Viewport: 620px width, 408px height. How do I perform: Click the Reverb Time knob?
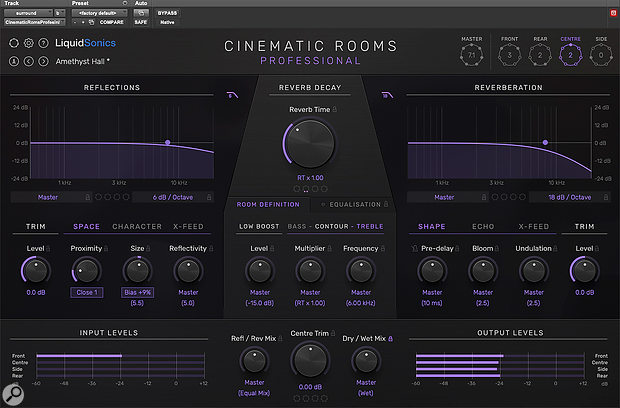310,144
